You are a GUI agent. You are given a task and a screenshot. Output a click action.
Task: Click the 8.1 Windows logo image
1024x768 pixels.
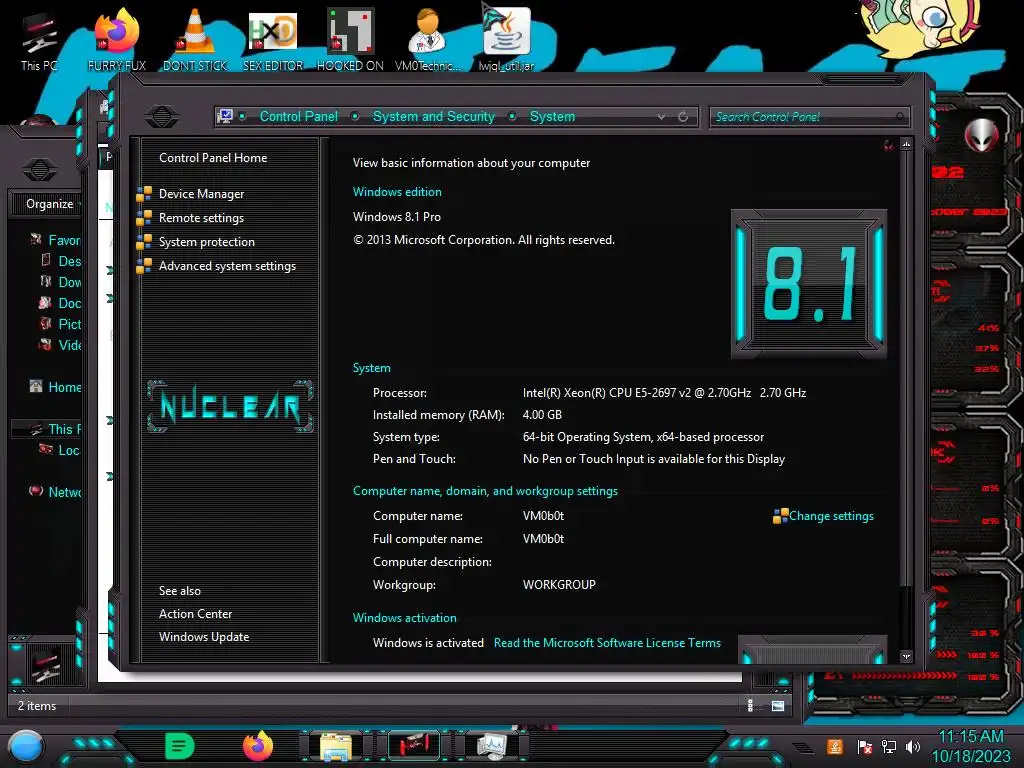(x=808, y=284)
